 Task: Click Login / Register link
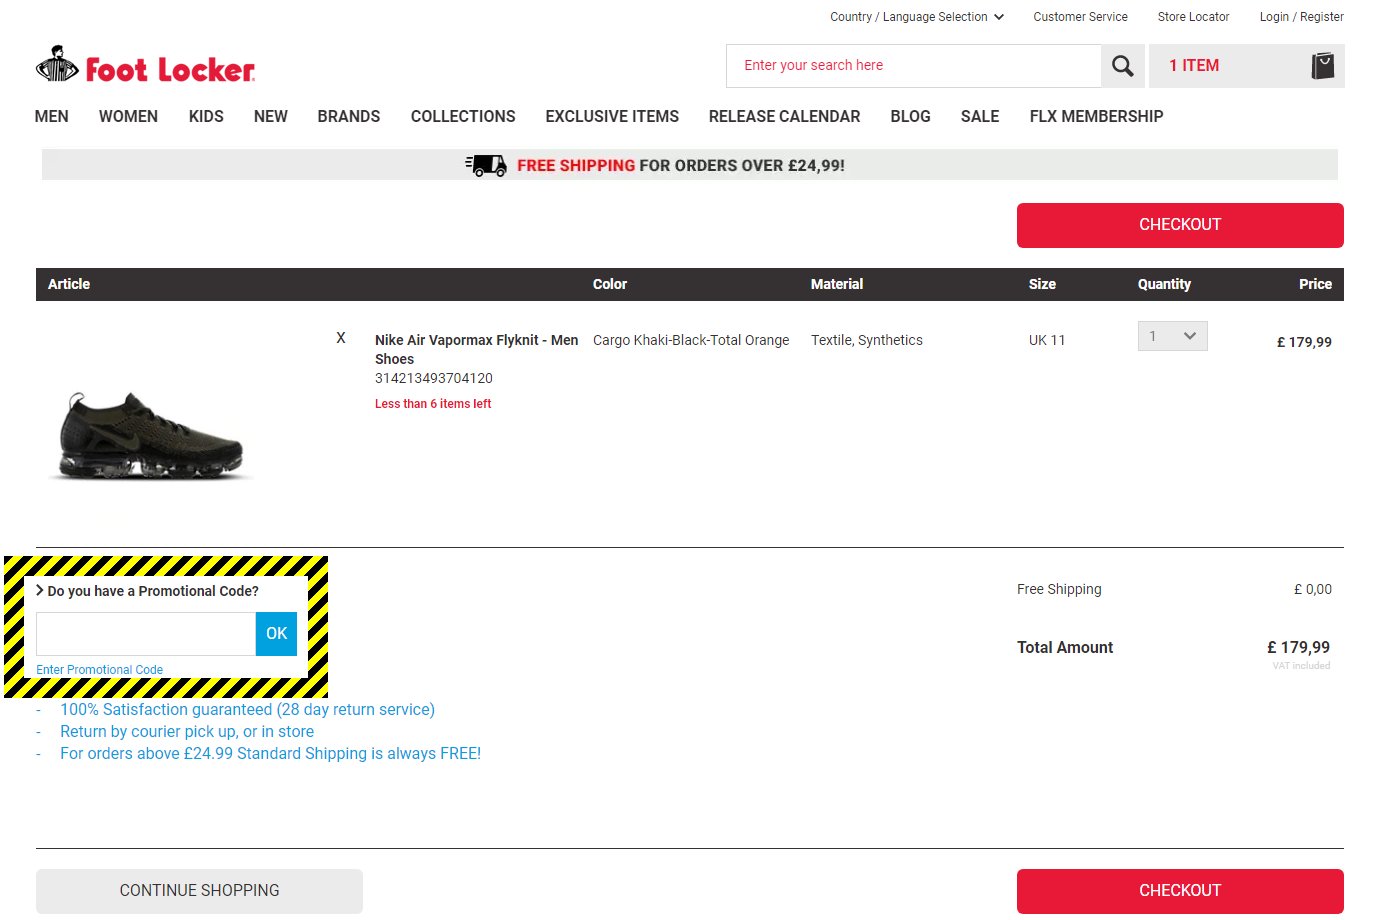[1301, 17]
